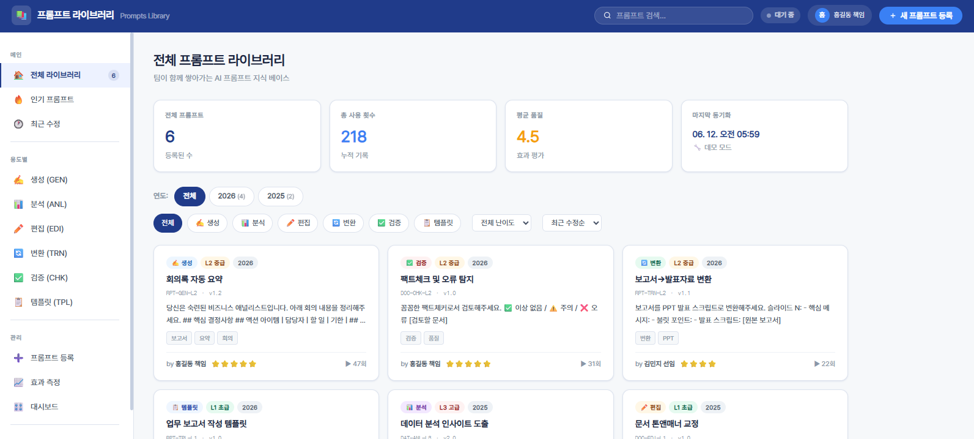Open 최근 수정 in the sidebar
The width and height of the screenshot is (974, 439).
[65, 124]
